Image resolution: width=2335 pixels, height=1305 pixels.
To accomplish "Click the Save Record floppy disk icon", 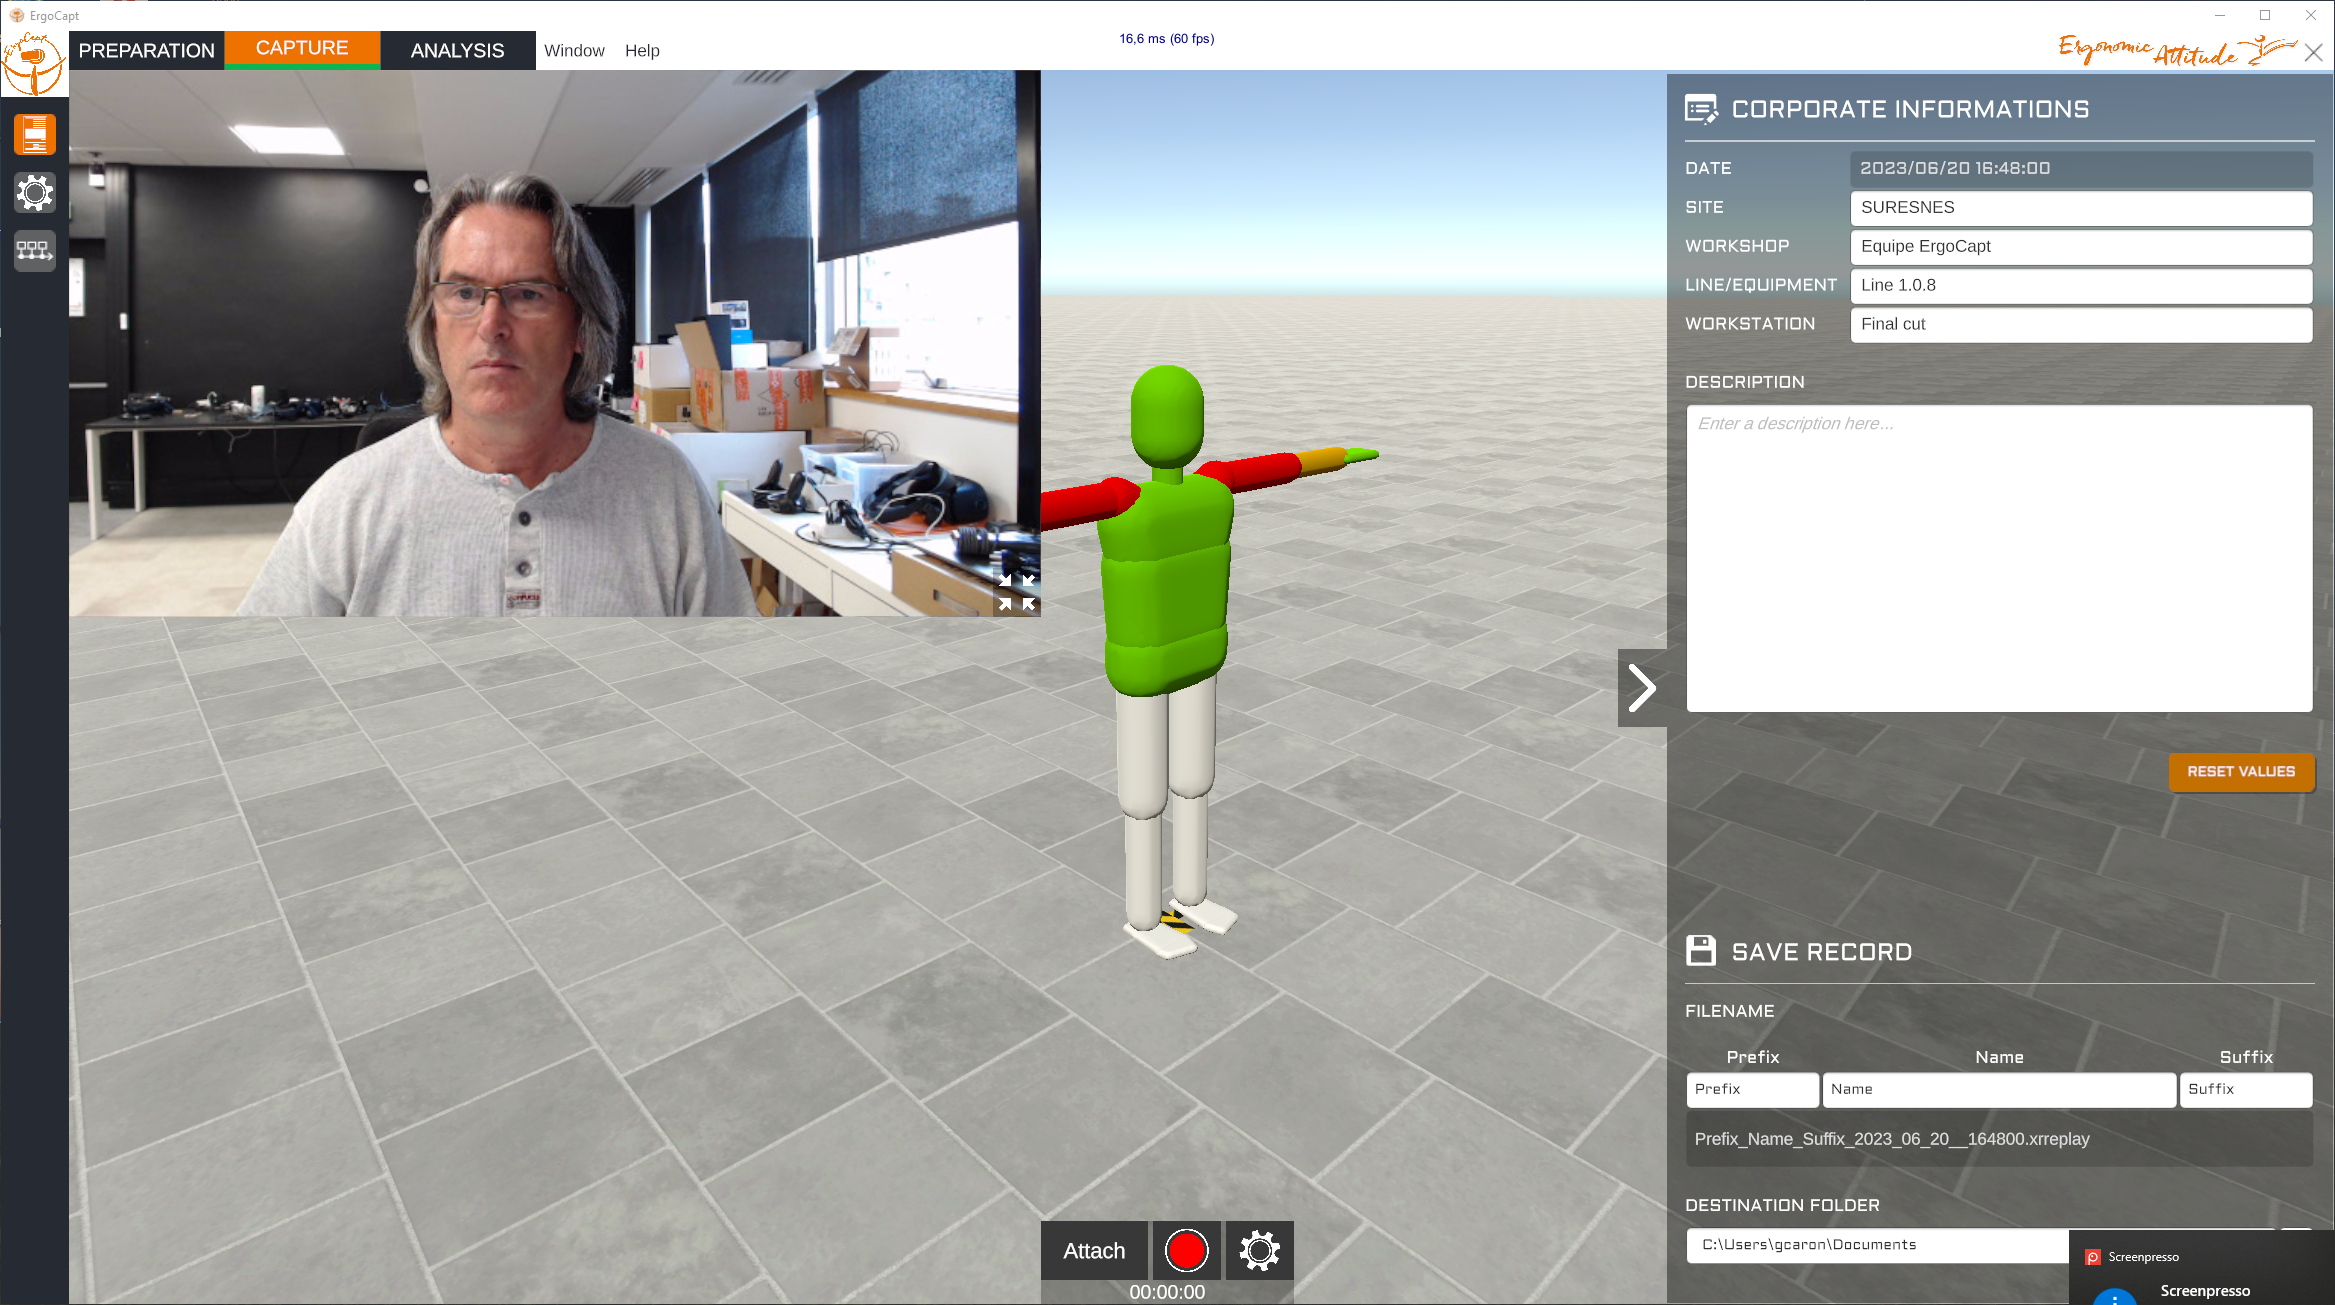I will click(1701, 951).
